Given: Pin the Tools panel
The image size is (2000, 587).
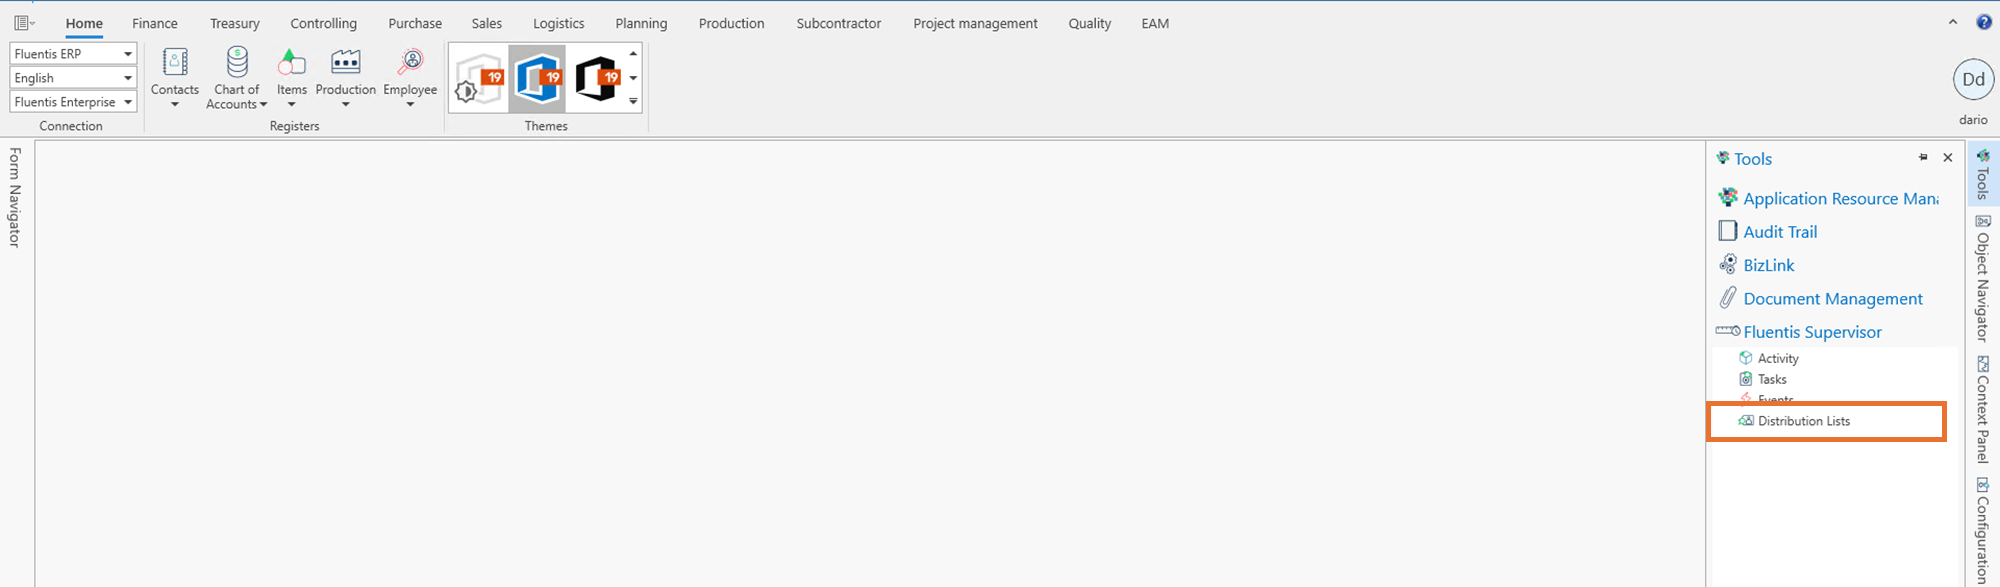Looking at the screenshot, I should point(1923,158).
